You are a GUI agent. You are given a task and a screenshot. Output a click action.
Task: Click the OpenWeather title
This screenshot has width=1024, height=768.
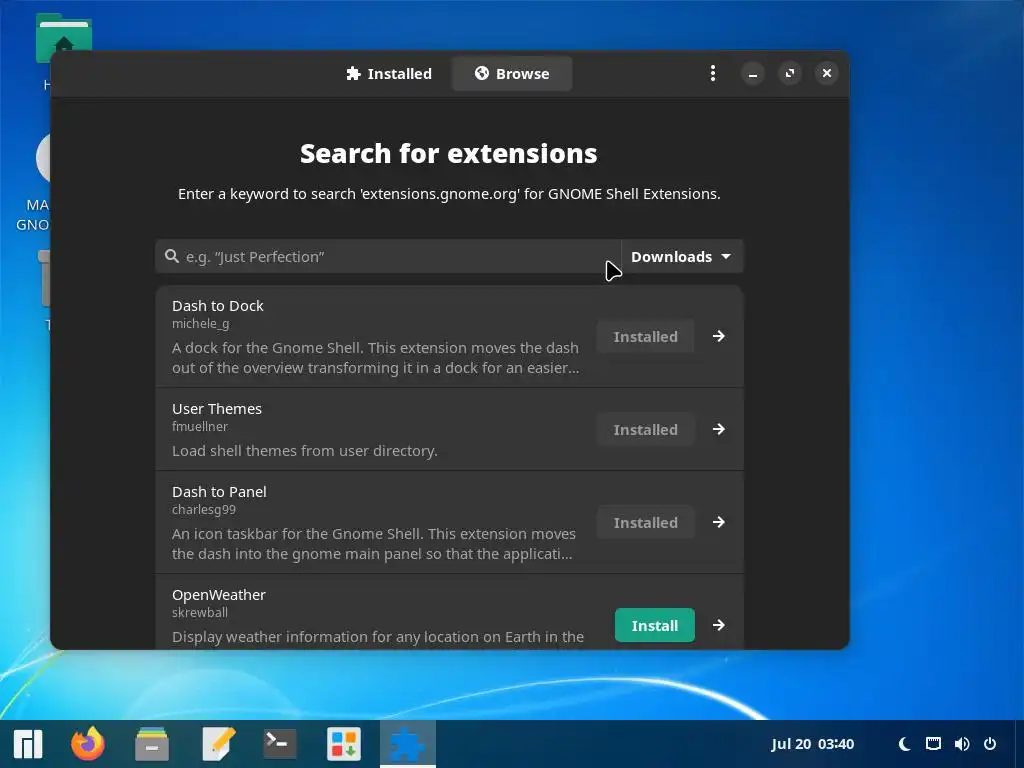[219, 595]
